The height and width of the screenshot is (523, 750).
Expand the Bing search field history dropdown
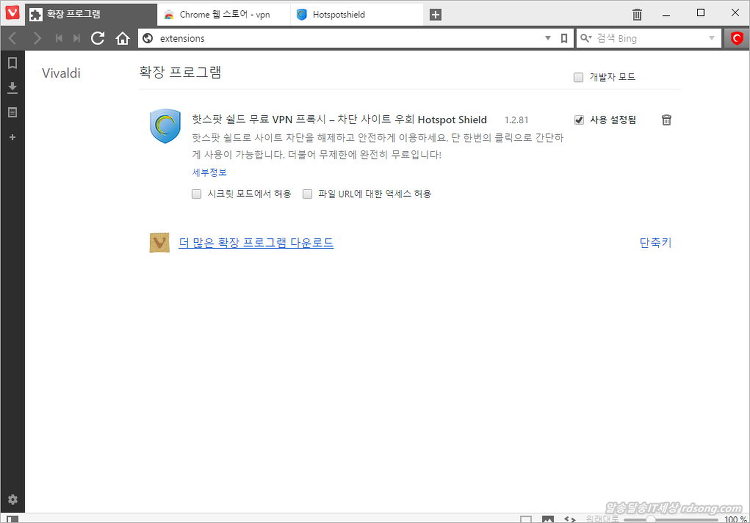click(711, 38)
